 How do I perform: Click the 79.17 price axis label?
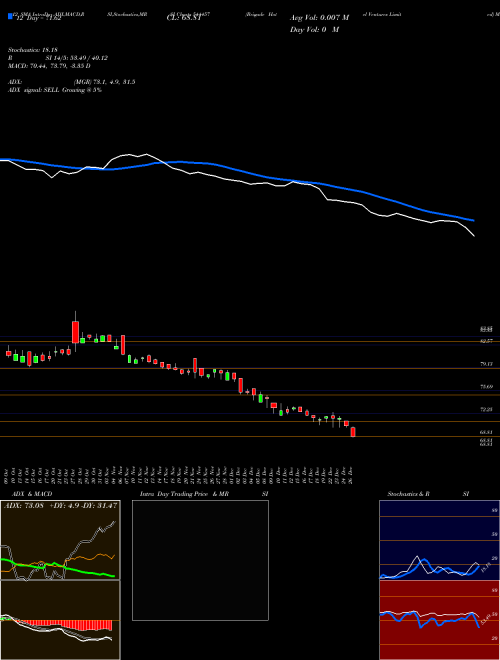[x=486, y=364]
